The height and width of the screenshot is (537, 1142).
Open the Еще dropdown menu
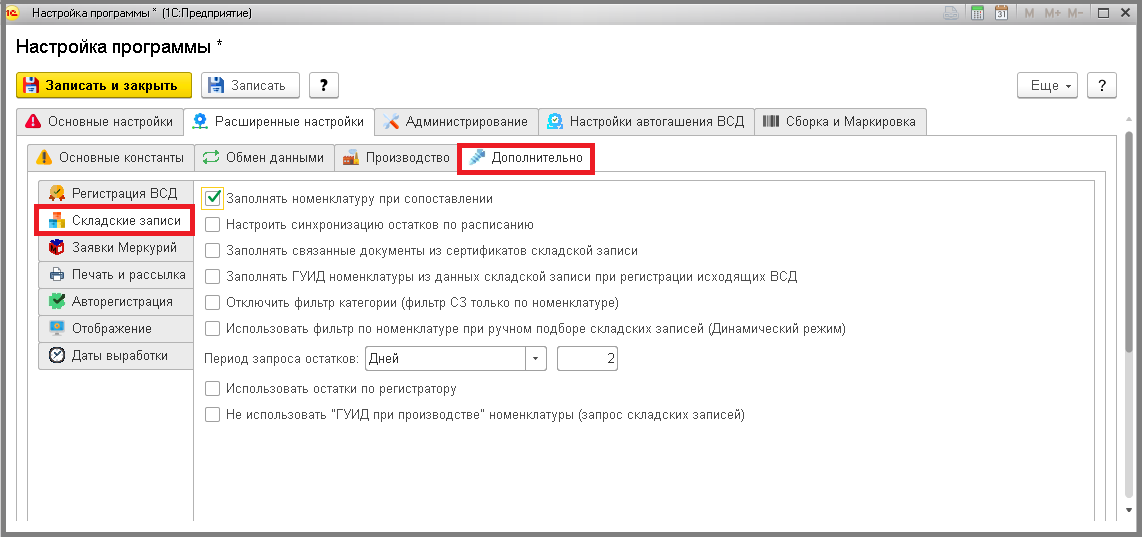pyautogui.click(x=1048, y=85)
